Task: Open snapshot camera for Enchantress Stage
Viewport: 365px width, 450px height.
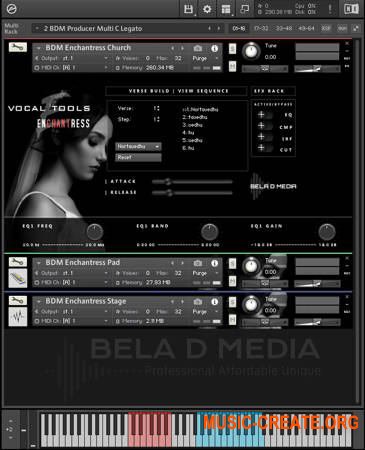Action: coord(198,302)
